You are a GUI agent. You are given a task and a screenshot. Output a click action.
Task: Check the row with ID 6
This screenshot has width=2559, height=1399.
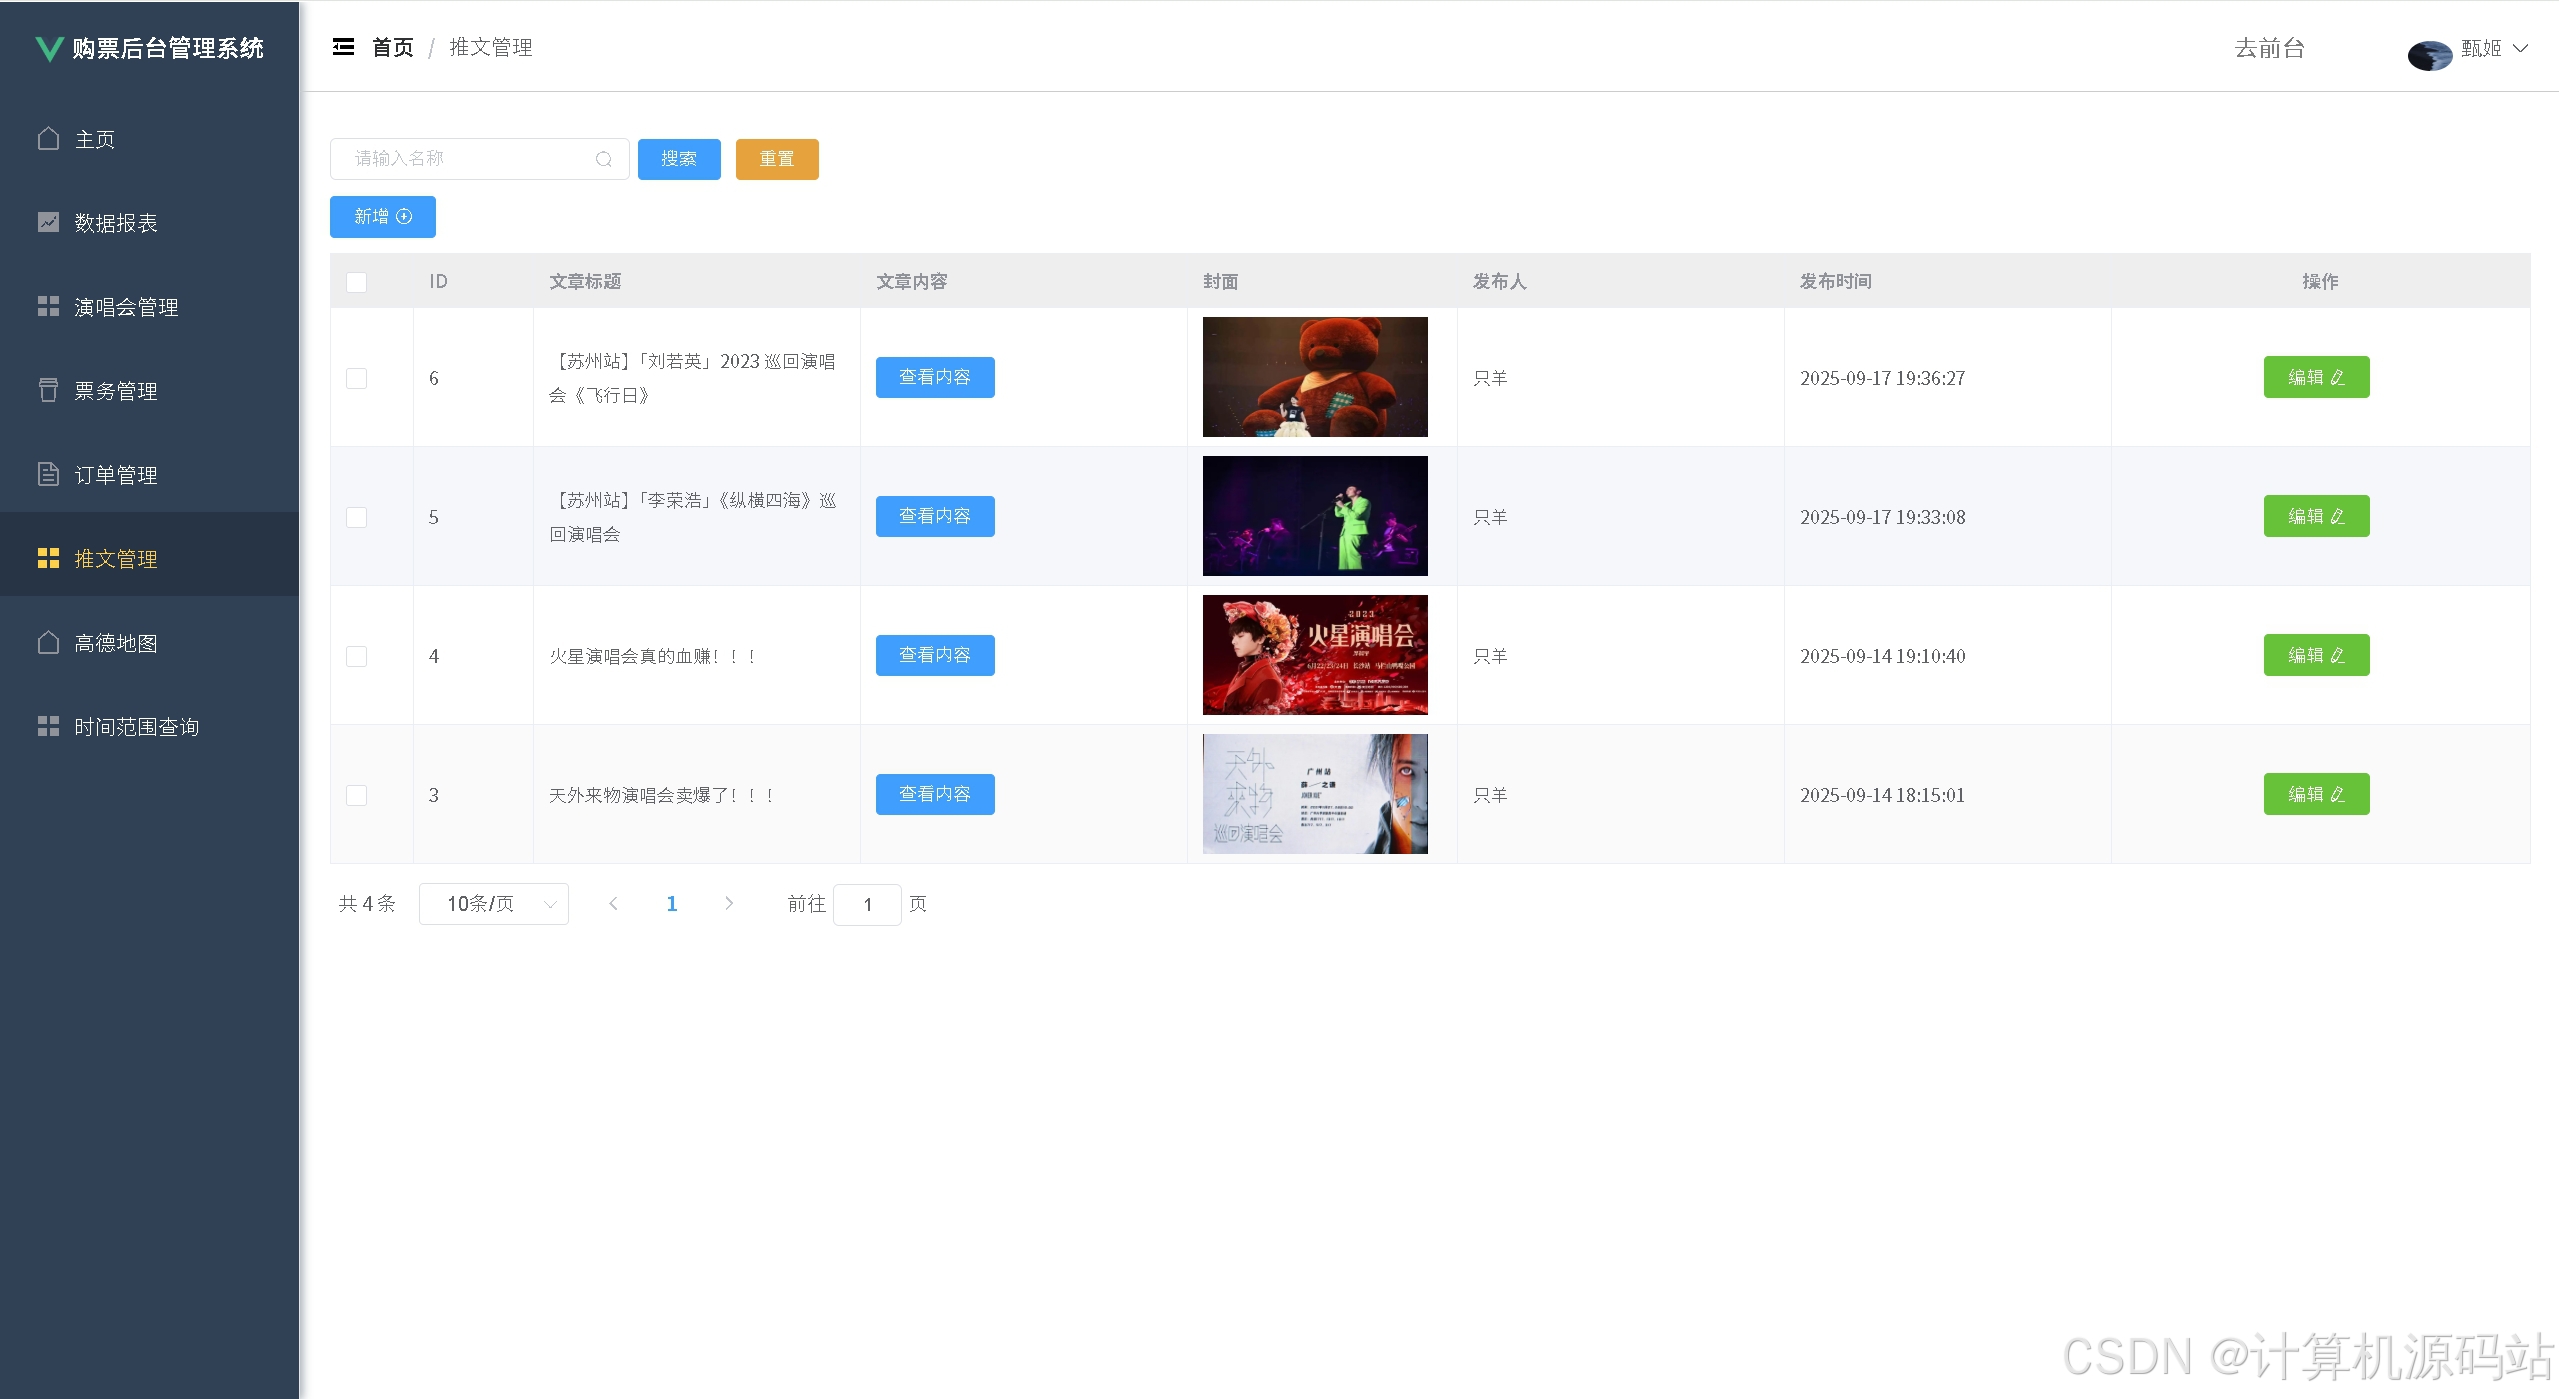356,378
